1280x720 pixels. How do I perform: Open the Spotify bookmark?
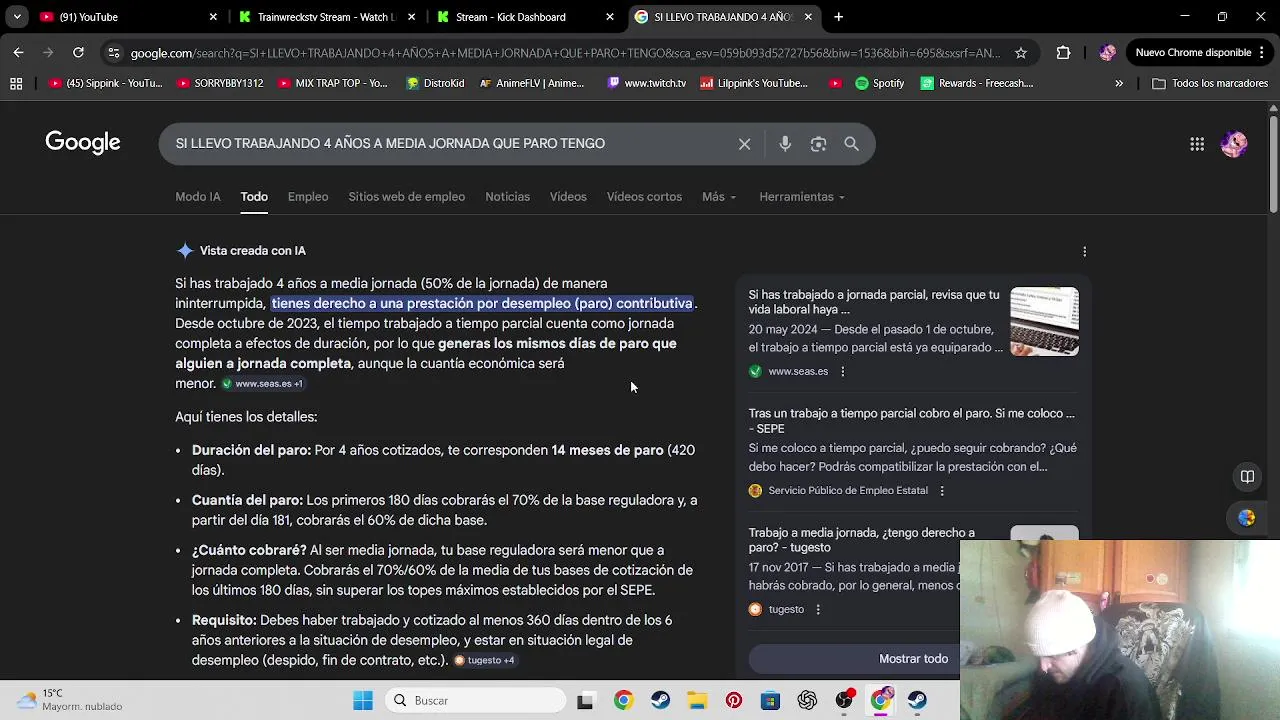[879, 83]
